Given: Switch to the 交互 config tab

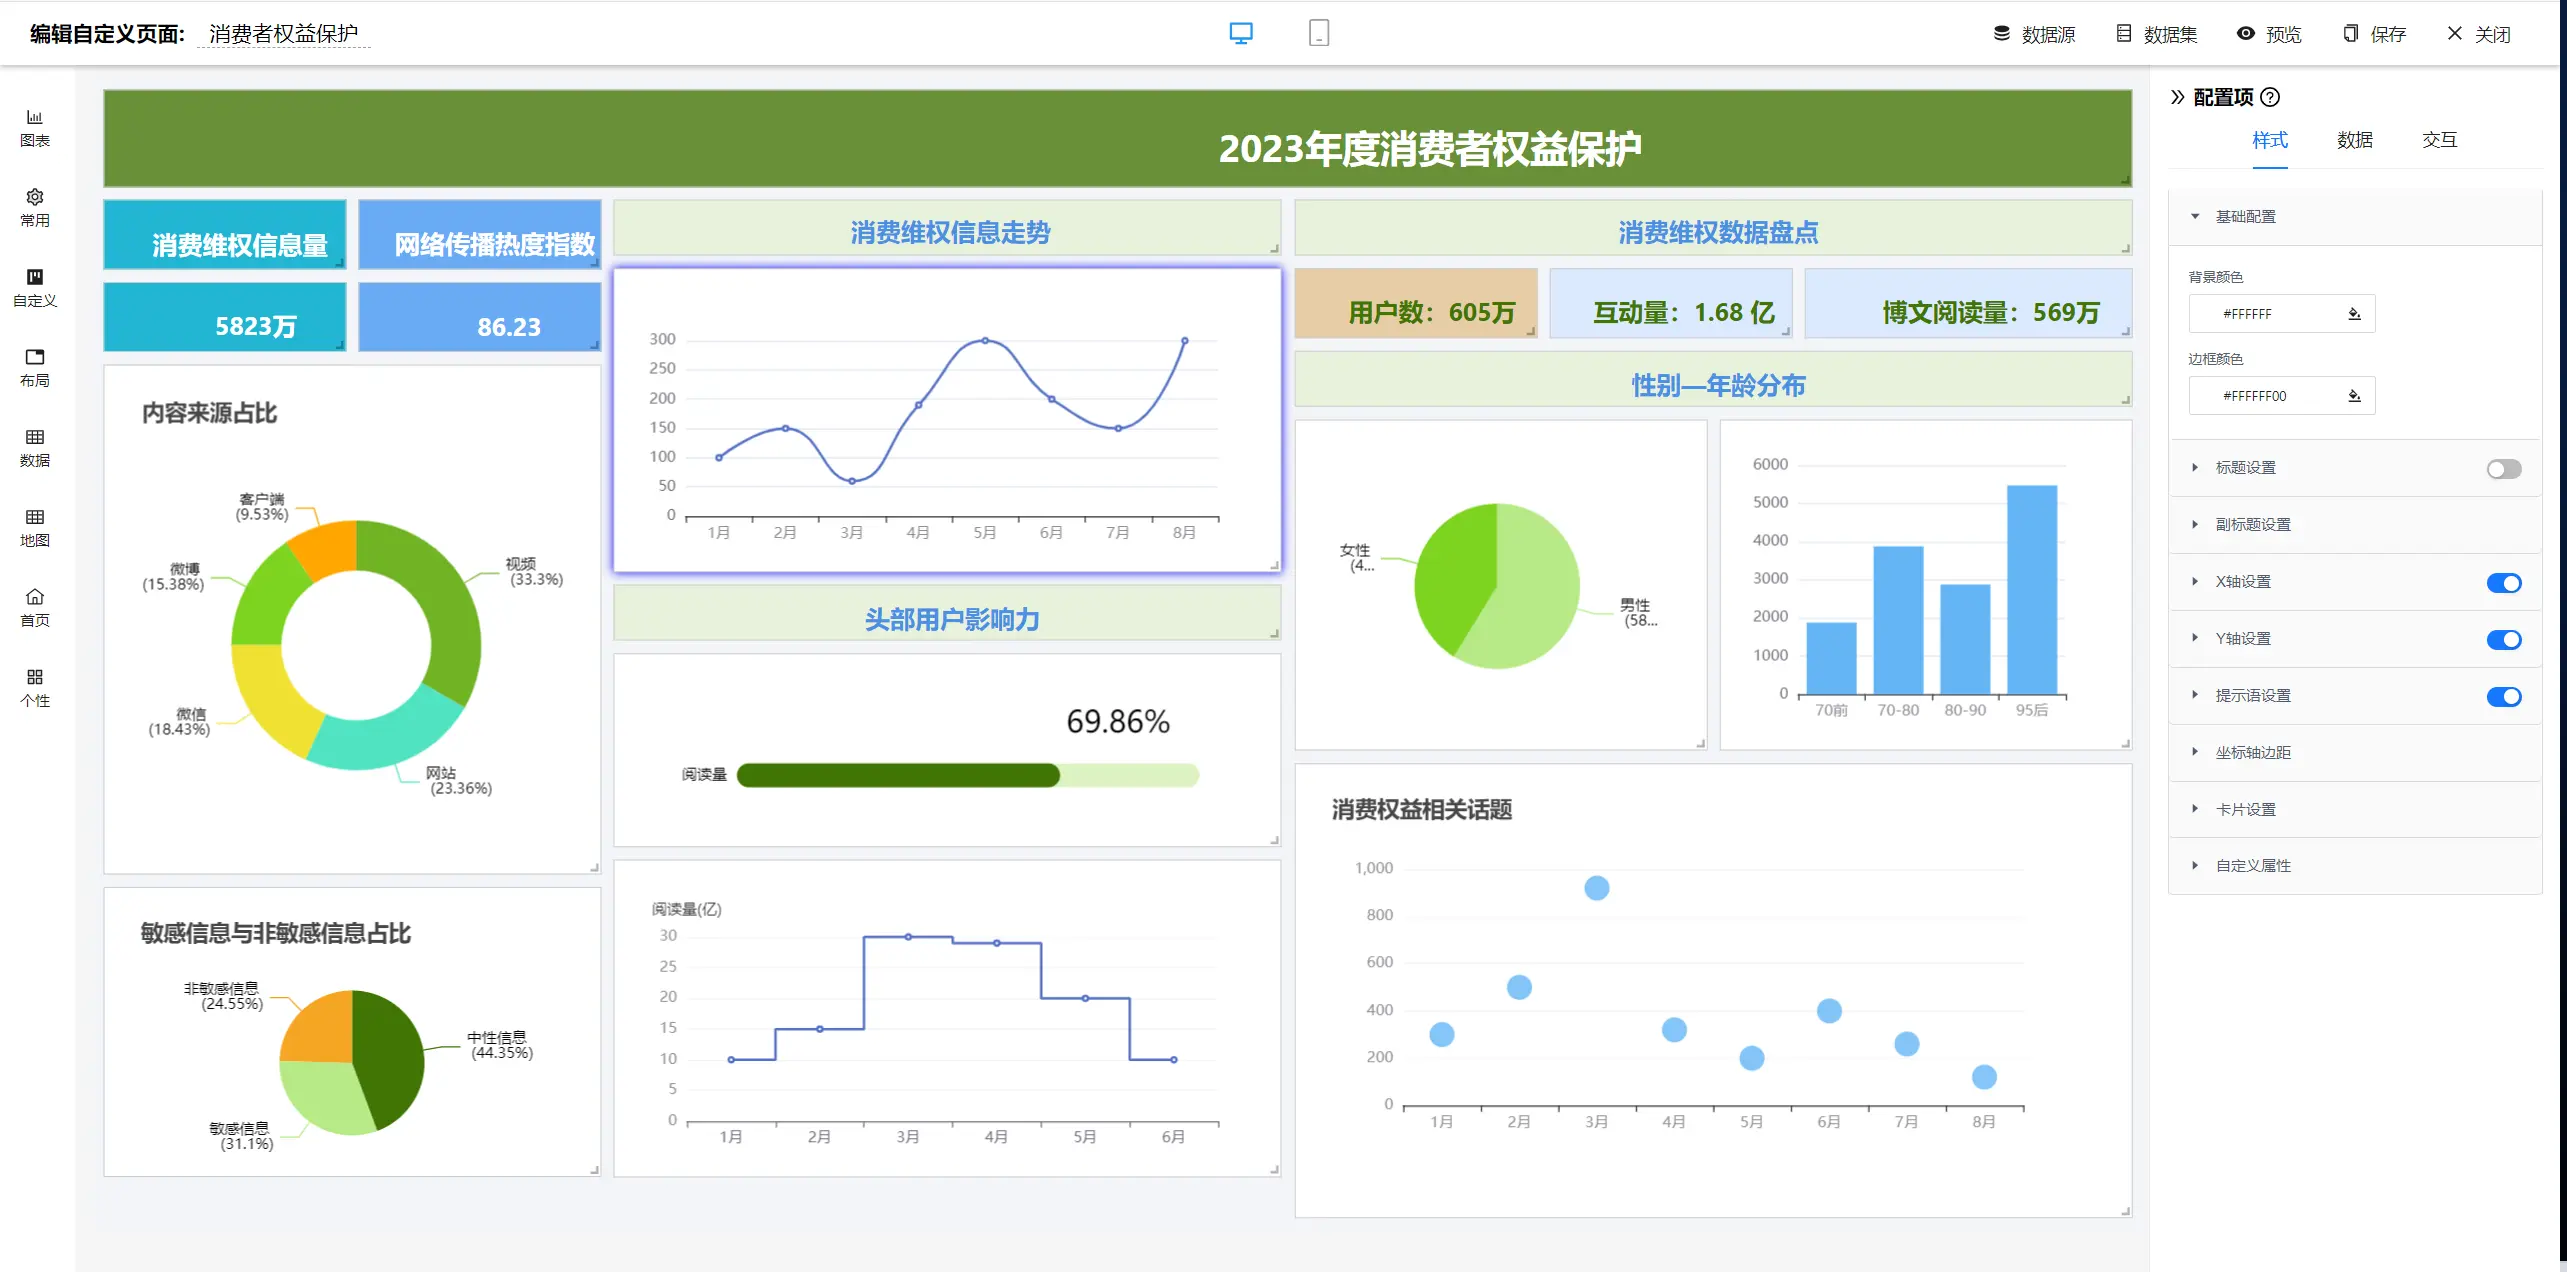Looking at the screenshot, I should (x=2439, y=140).
